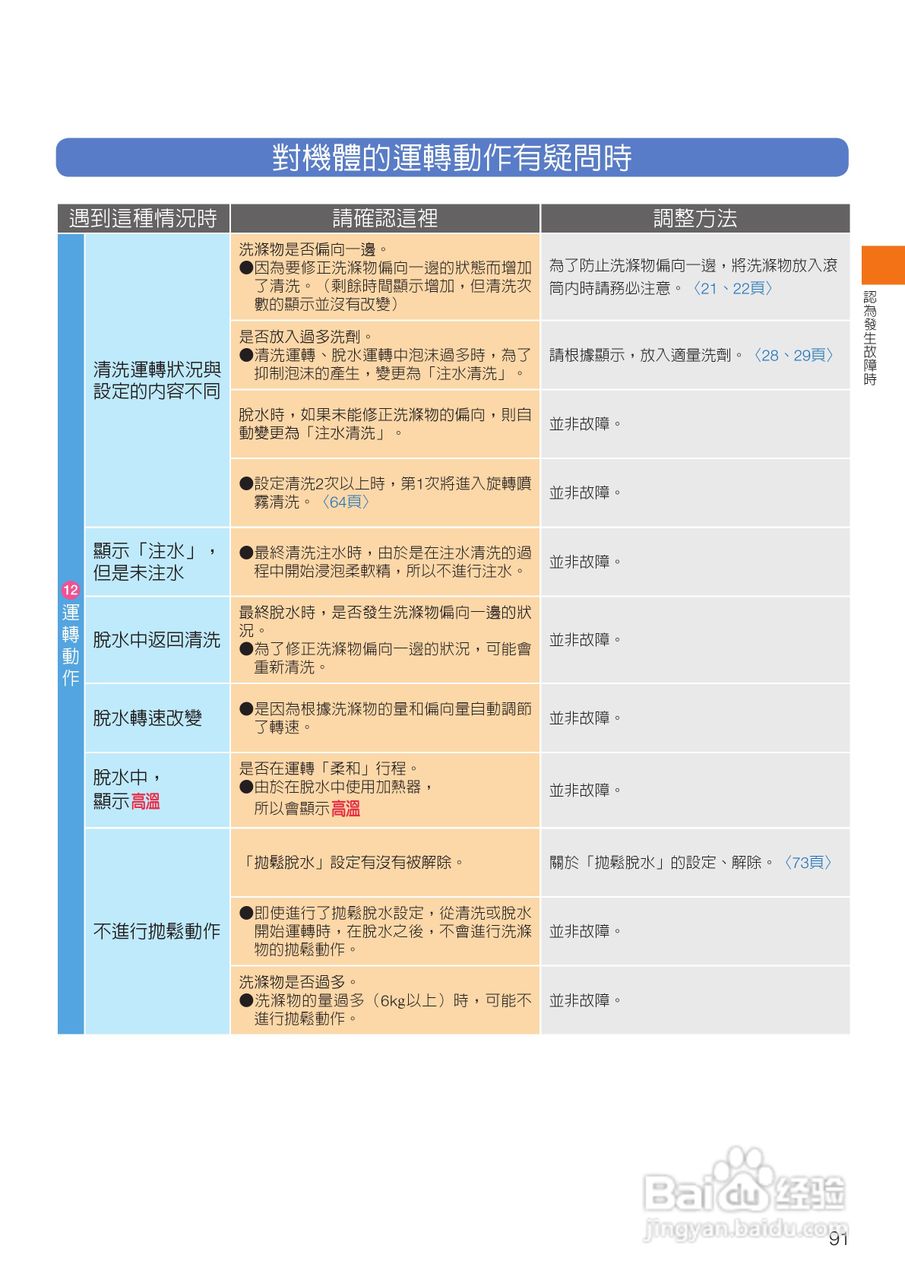Viewport: 905px width, 1280px height.
Task: Click the 〈21、22頁〉 page reference
Action: click(732, 288)
